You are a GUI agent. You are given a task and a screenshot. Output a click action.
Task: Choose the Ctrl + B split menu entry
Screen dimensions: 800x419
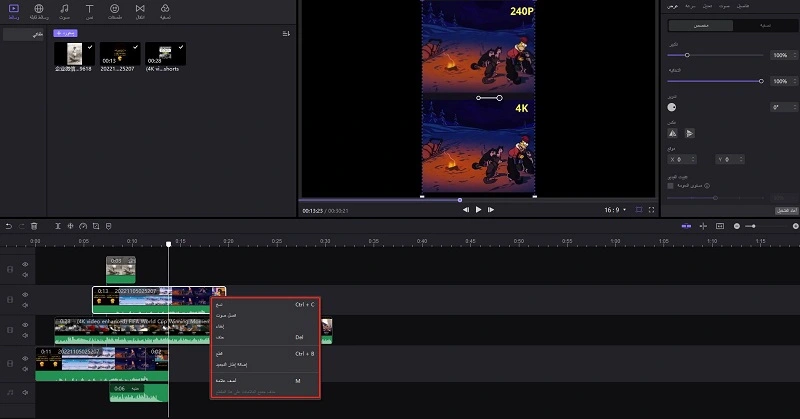point(265,354)
